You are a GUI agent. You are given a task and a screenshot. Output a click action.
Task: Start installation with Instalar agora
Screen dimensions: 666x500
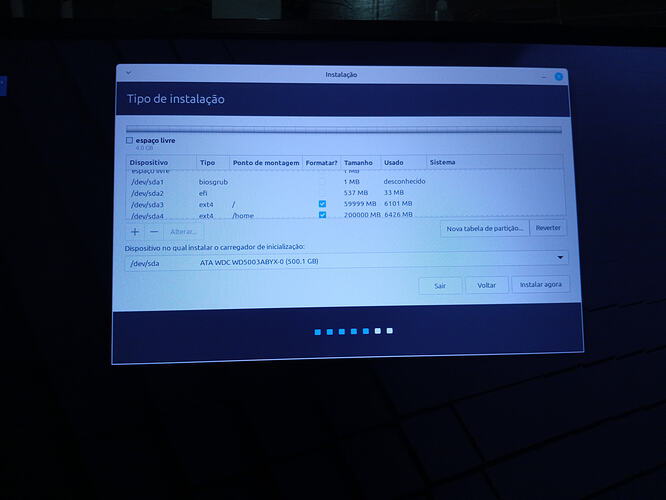pyautogui.click(x=540, y=285)
